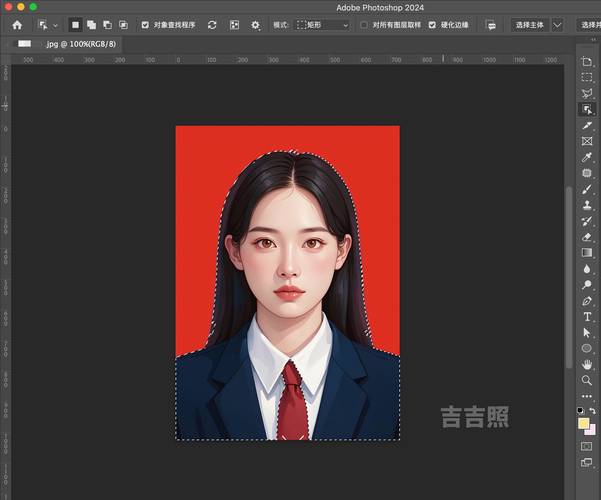The image size is (601, 500).
Task: Go to the Home screen
Action: (17, 25)
